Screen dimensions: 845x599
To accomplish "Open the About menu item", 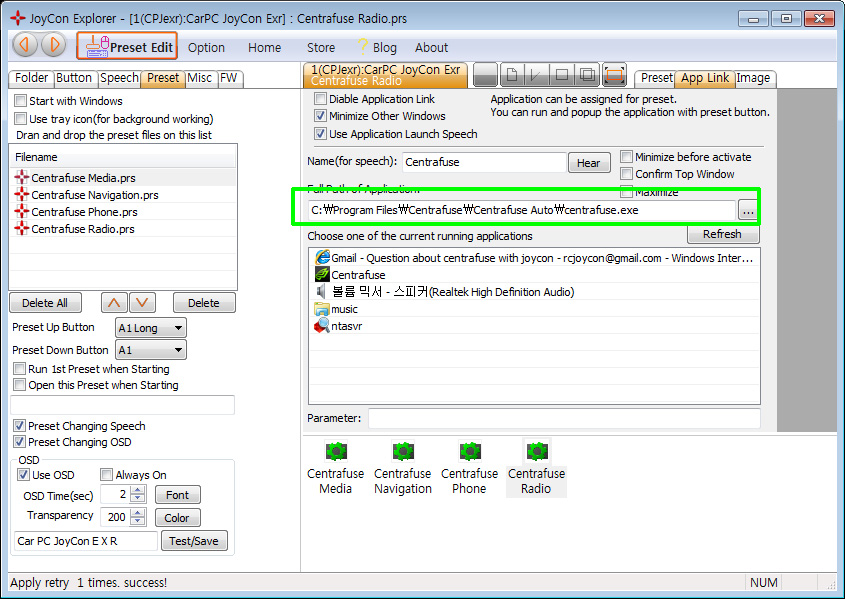I will (x=432, y=47).
